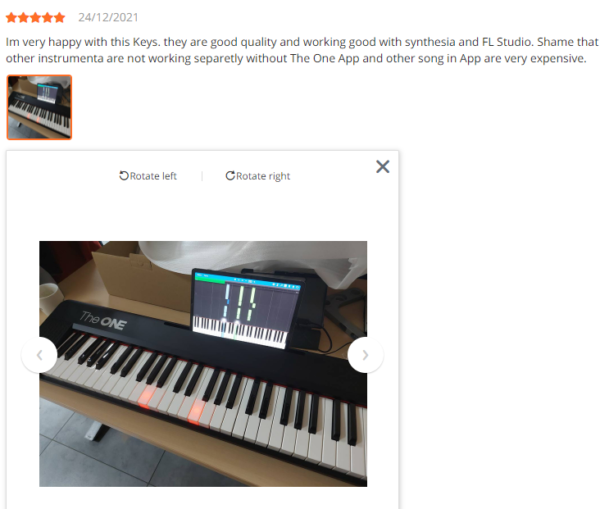Click the 'Rotate right' text label
The width and height of the screenshot is (600, 509).
coord(263,176)
